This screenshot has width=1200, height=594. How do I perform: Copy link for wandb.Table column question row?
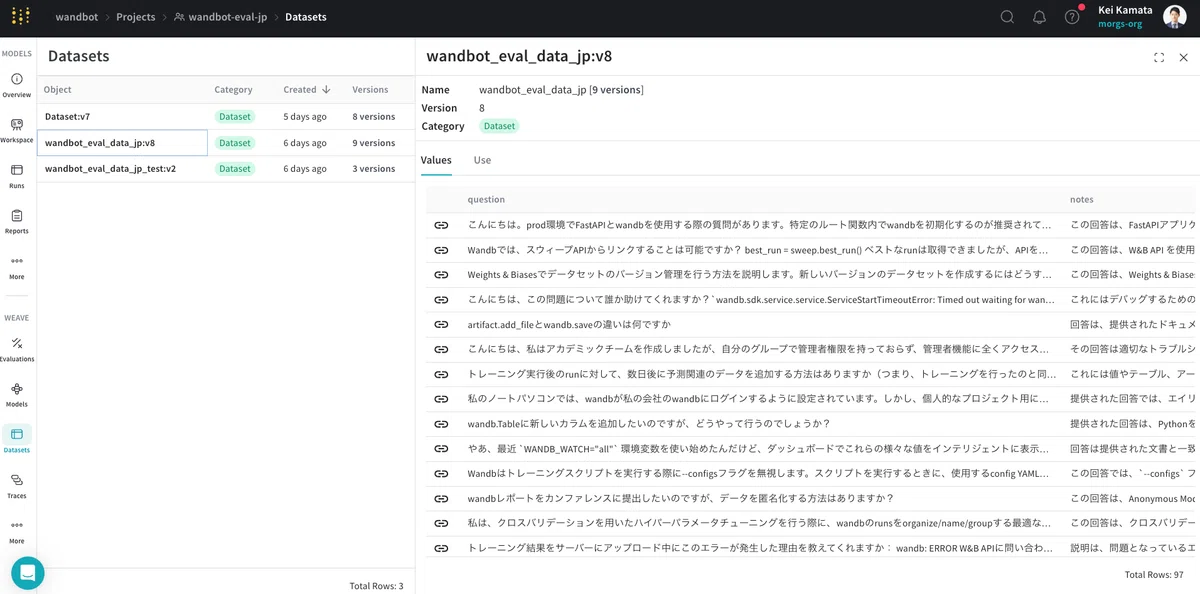[441, 423]
